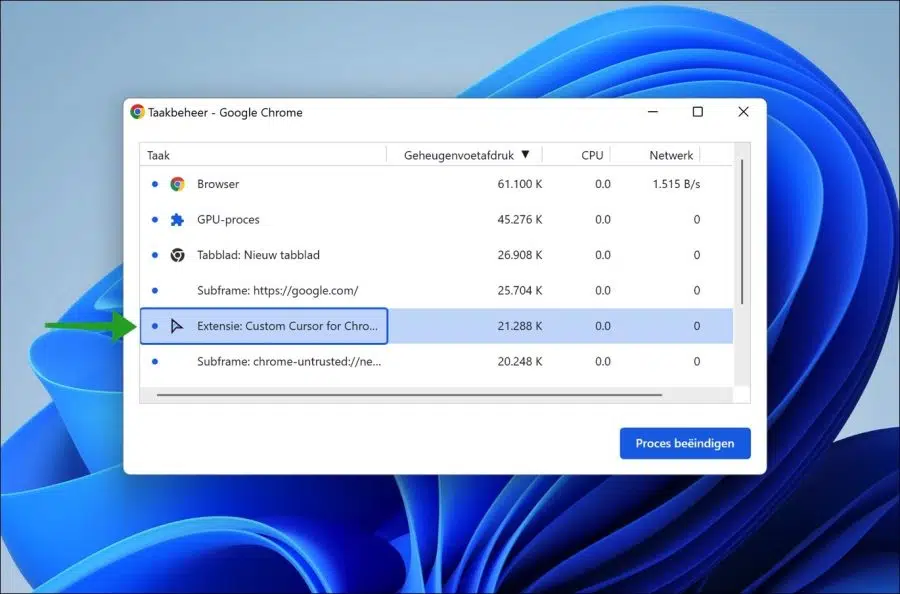Select the Extensie: Custom Cursor for Chrome row
This screenshot has height=594, width=900.
pos(436,326)
